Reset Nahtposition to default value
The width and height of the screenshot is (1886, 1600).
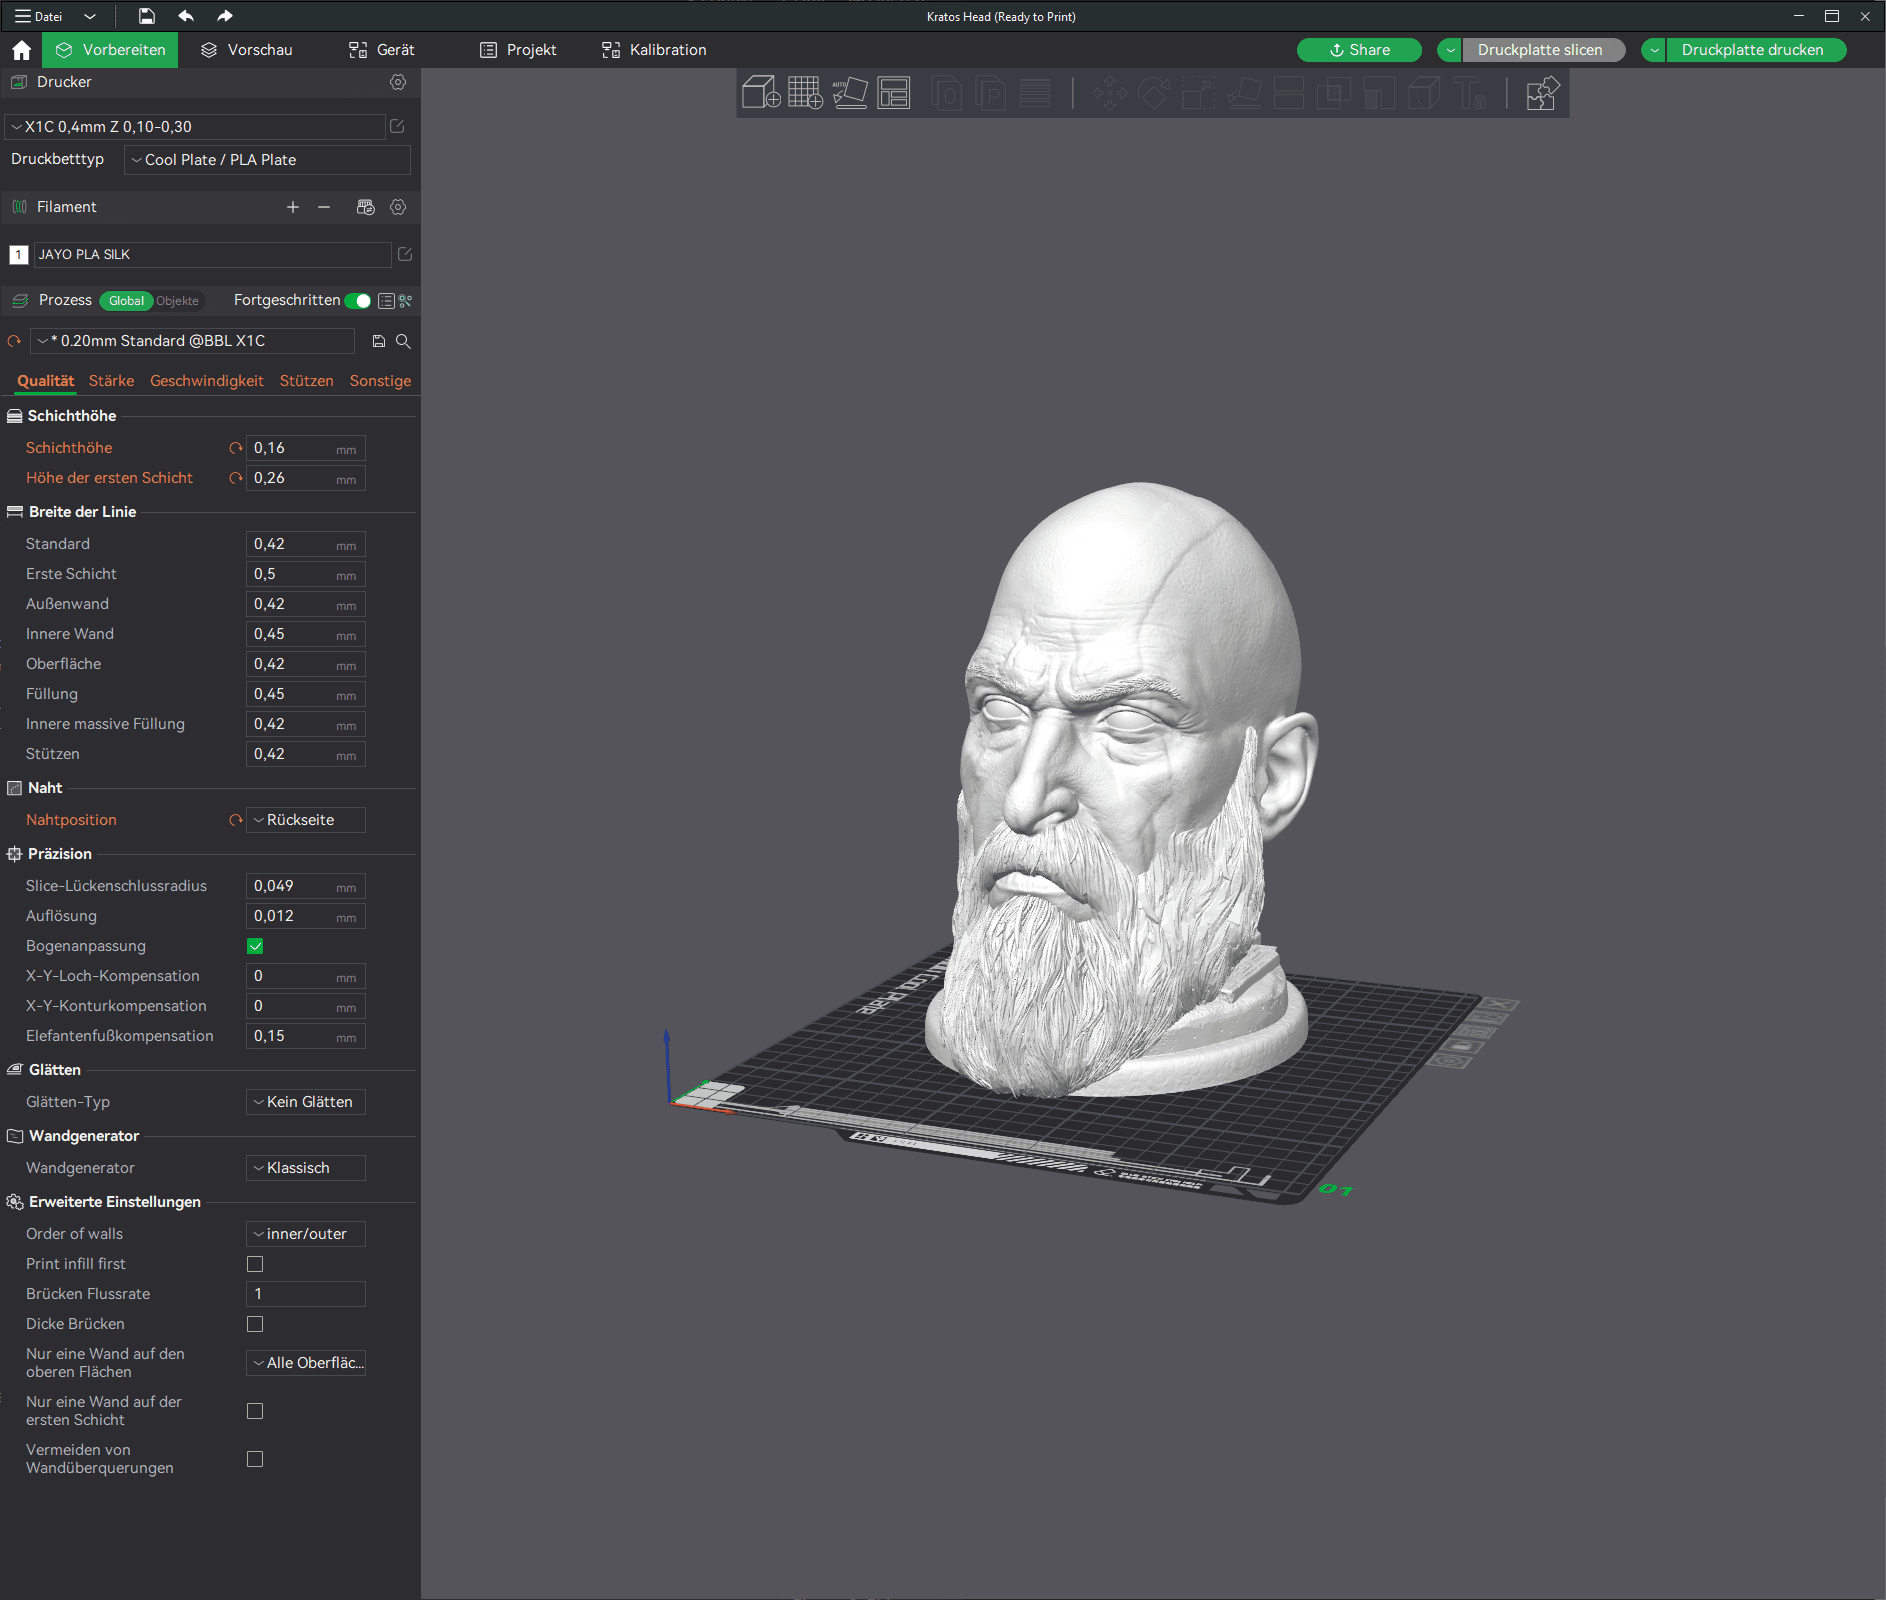pyautogui.click(x=235, y=820)
